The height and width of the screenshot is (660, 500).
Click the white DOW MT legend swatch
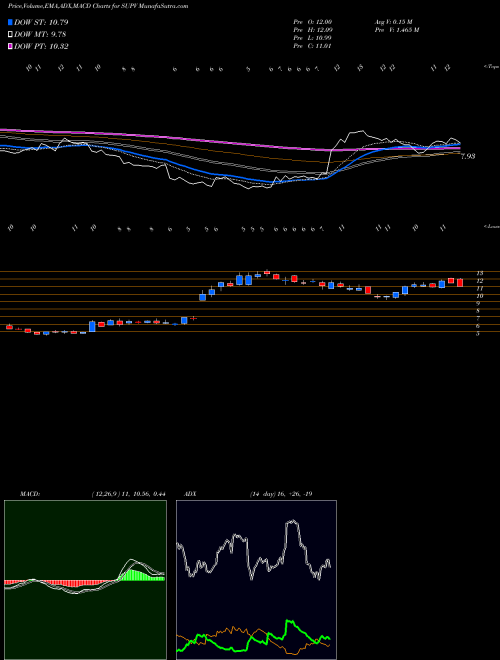click(x=11, y=35)
